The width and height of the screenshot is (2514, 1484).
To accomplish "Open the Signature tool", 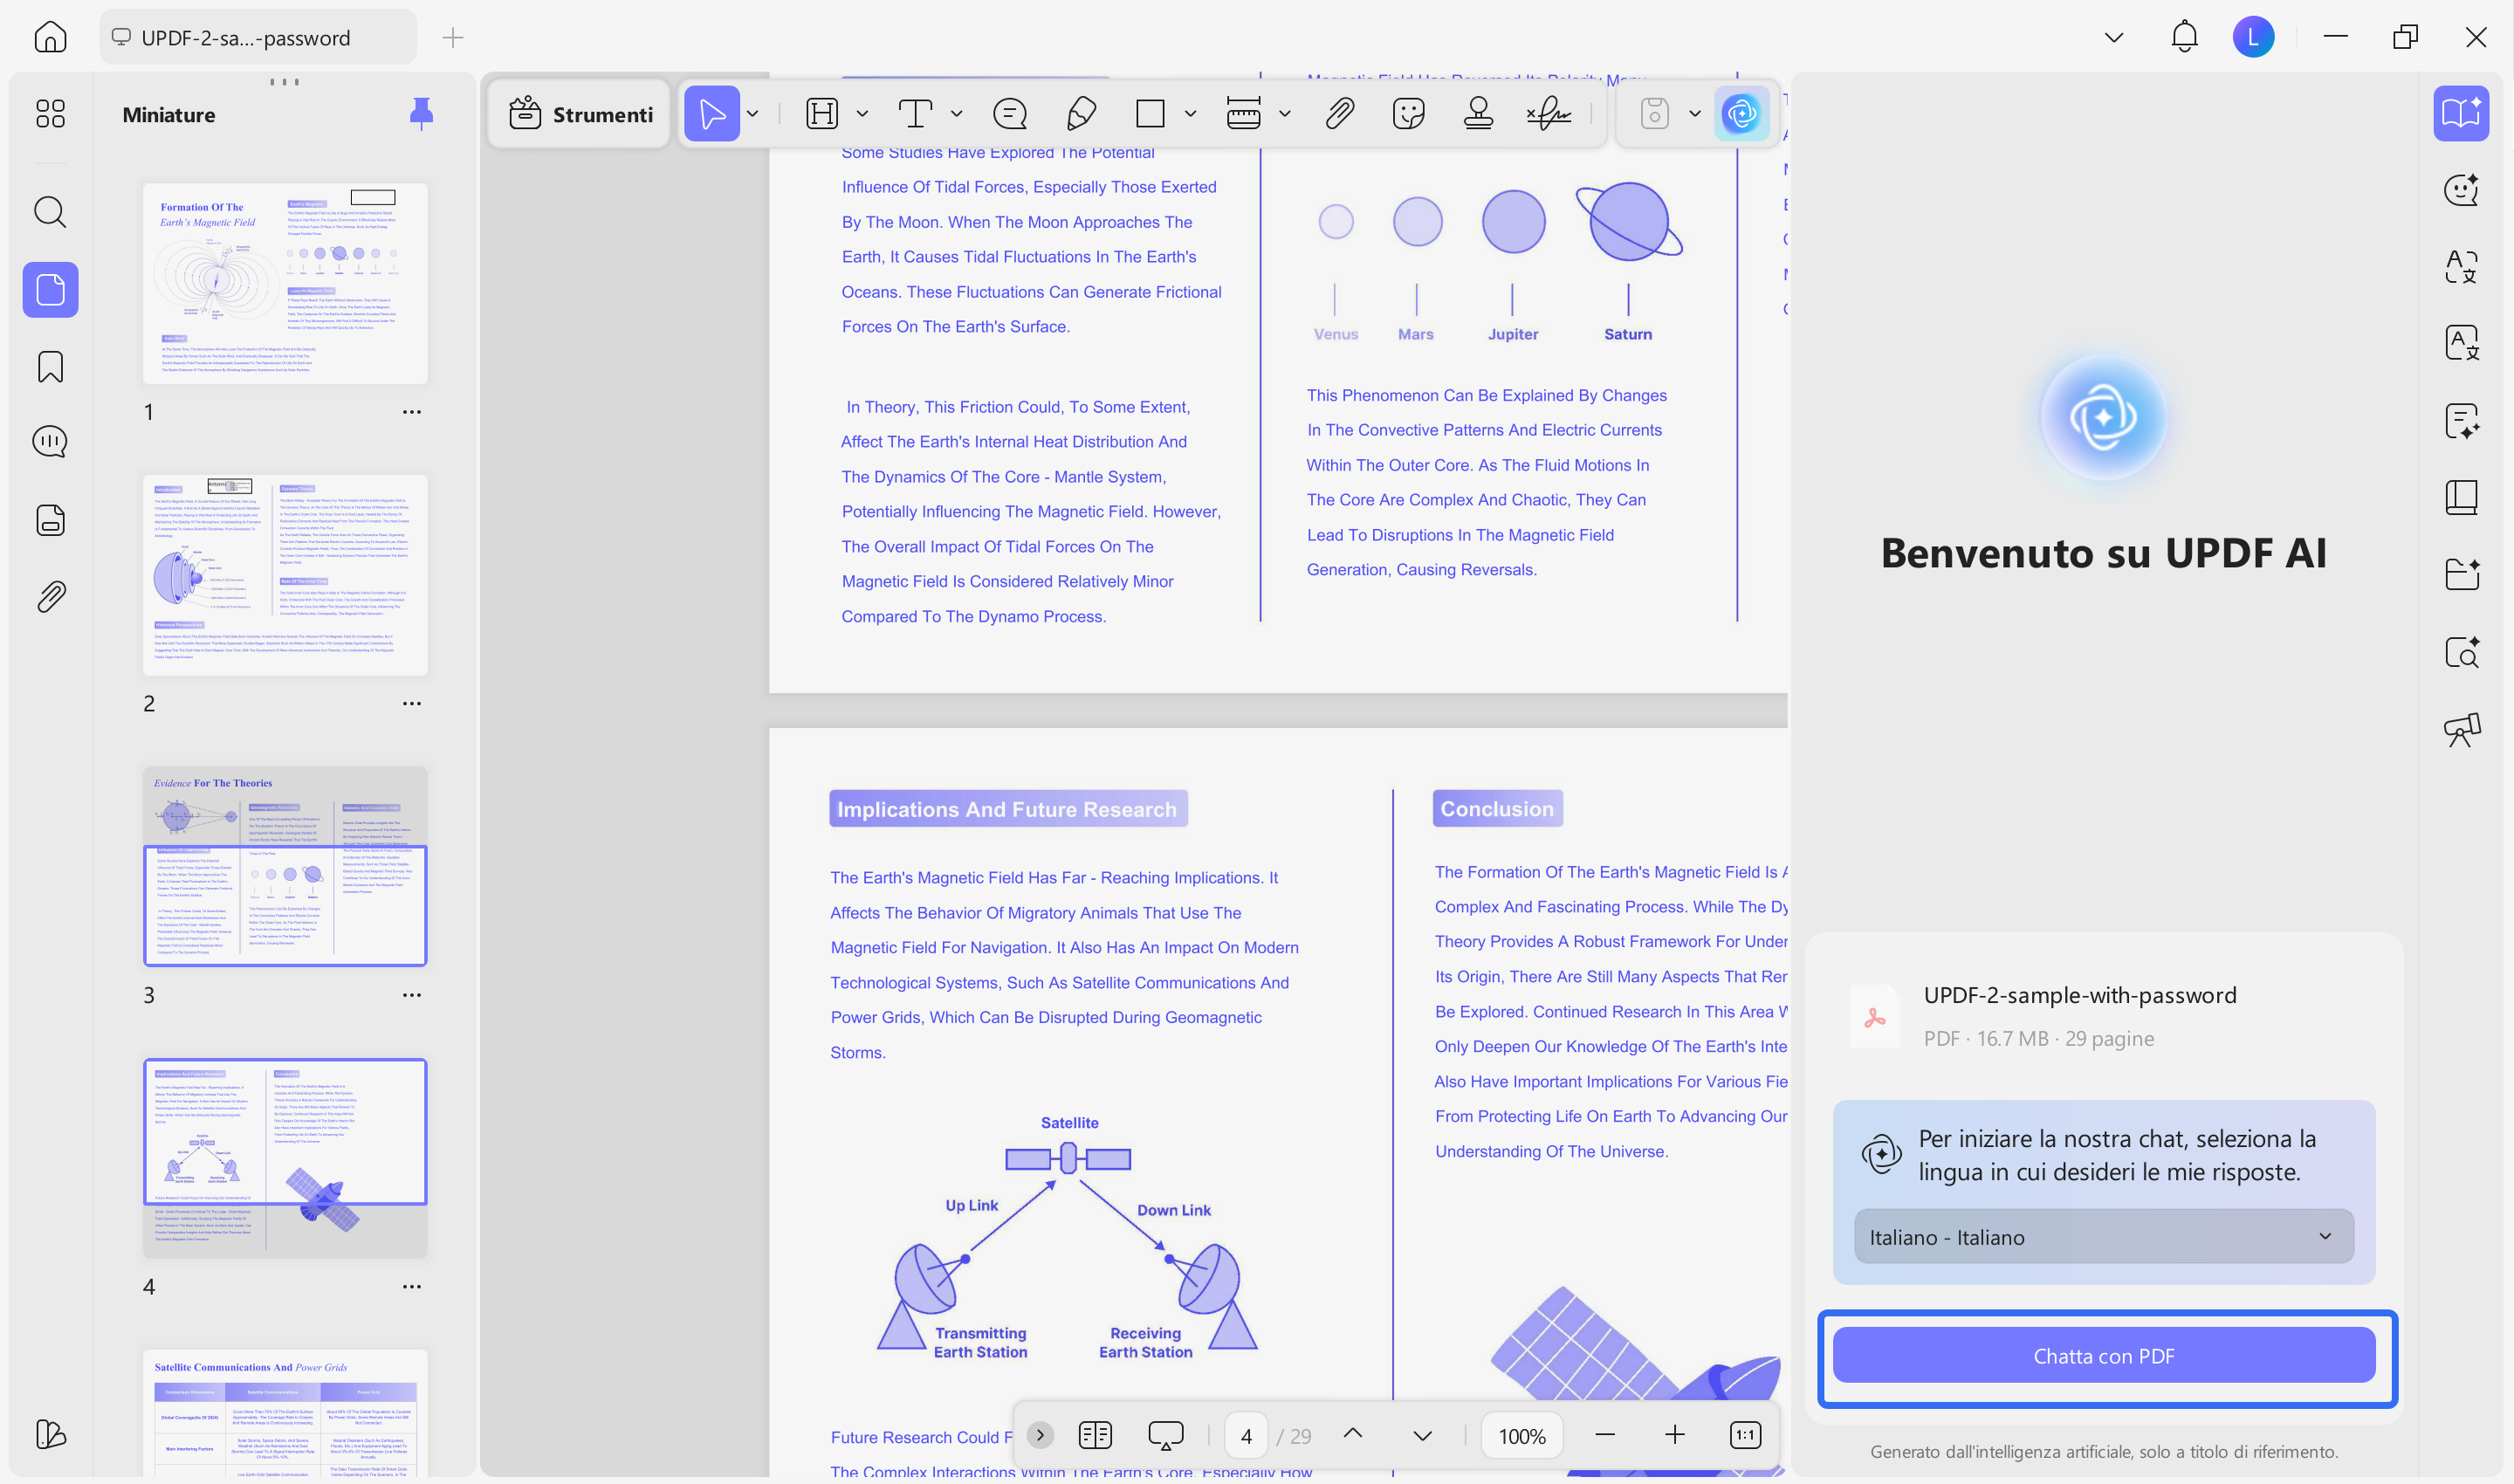I will tap(1549, 114).
